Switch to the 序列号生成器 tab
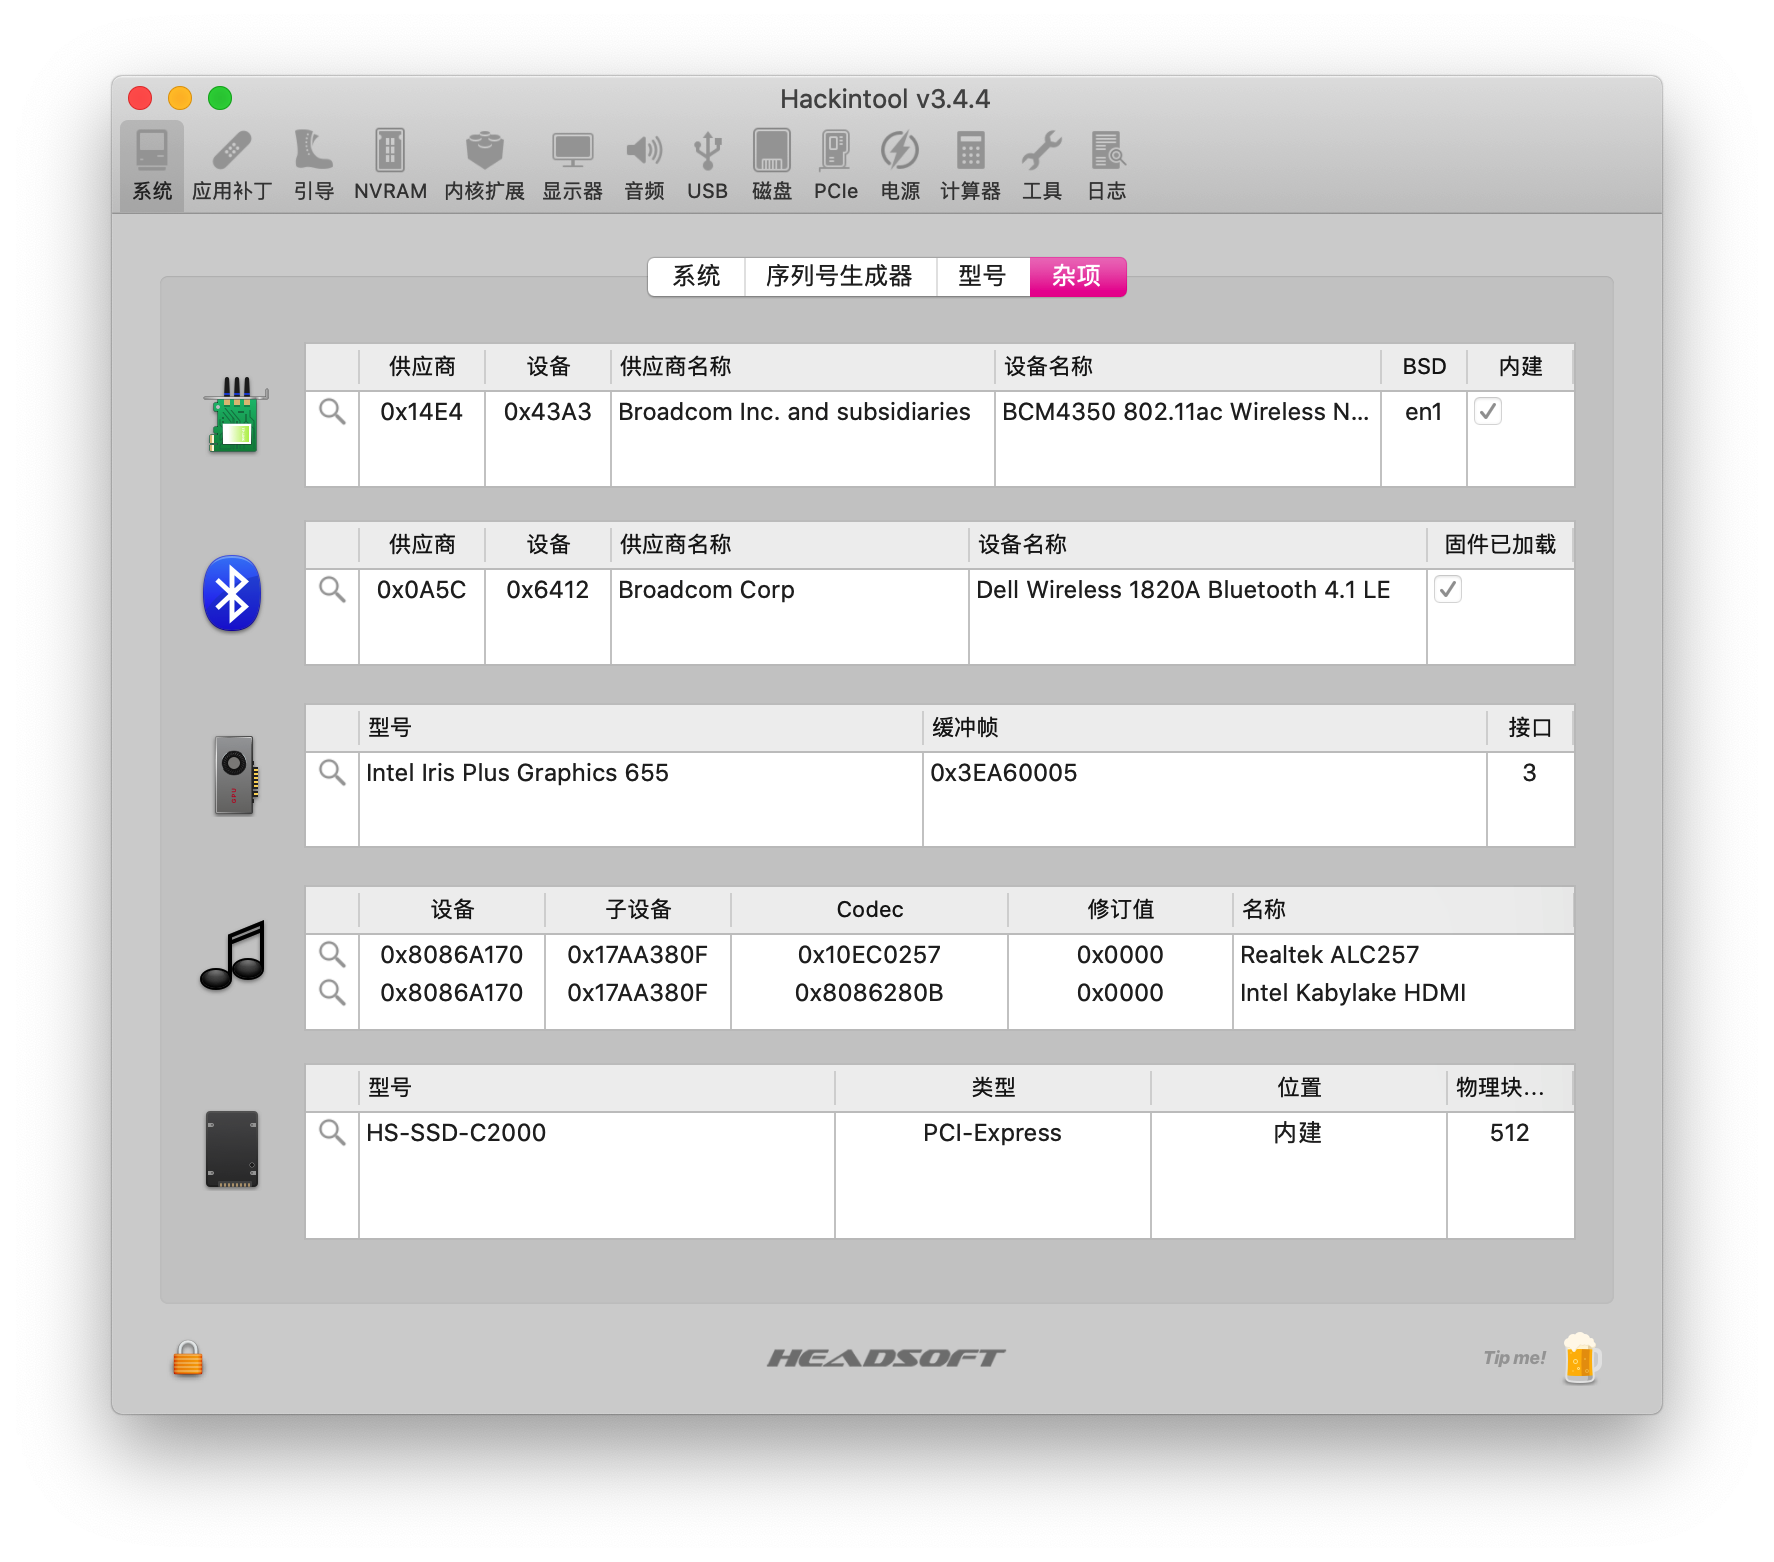Viewport: 1774px width, 1562px height. [839, 276]
